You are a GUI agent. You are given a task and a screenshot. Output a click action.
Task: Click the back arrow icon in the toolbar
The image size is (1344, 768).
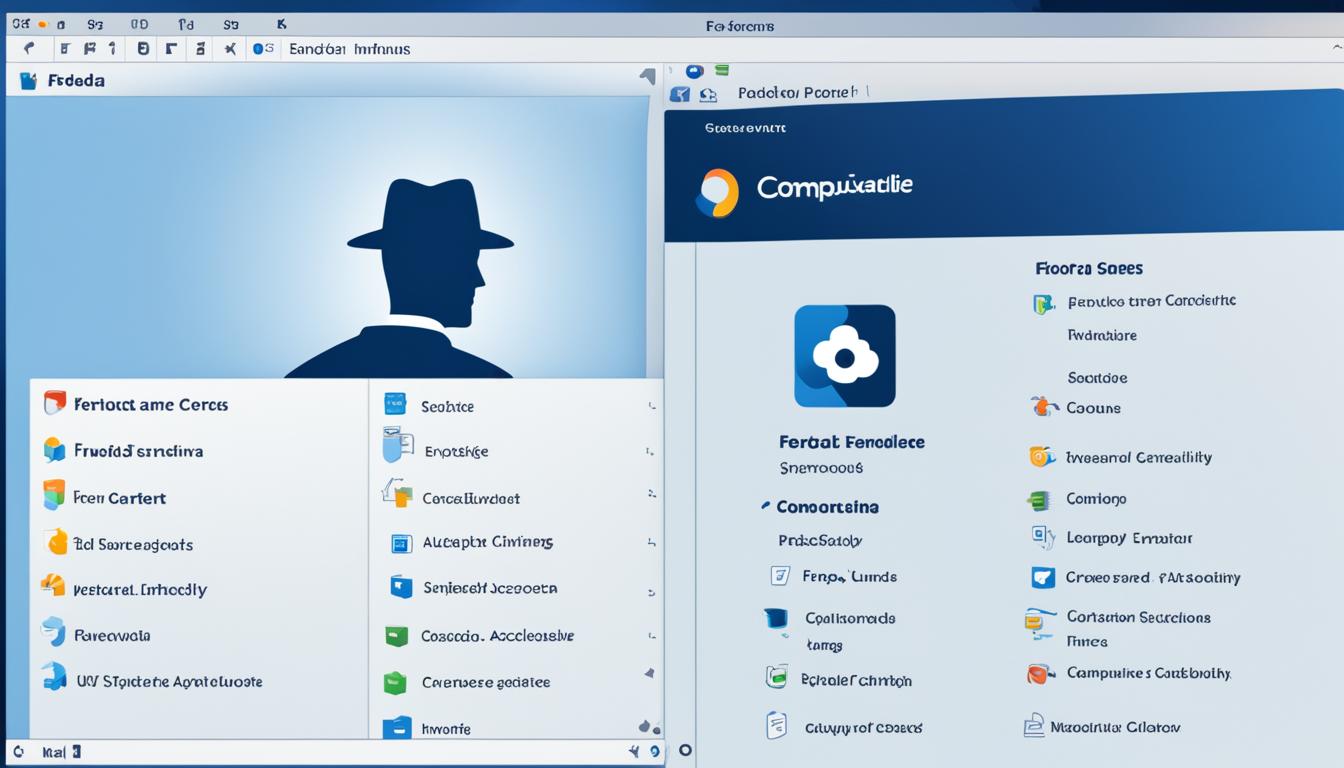point(27,47)
